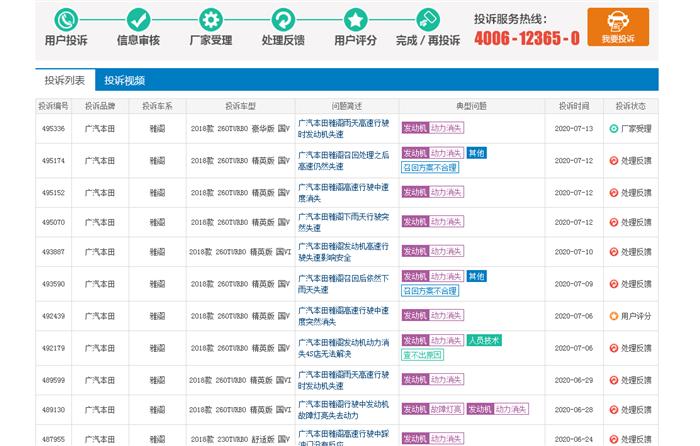
Task: Click the 信息审核 checkmark step icon
Action: click(x=138, y=20)
